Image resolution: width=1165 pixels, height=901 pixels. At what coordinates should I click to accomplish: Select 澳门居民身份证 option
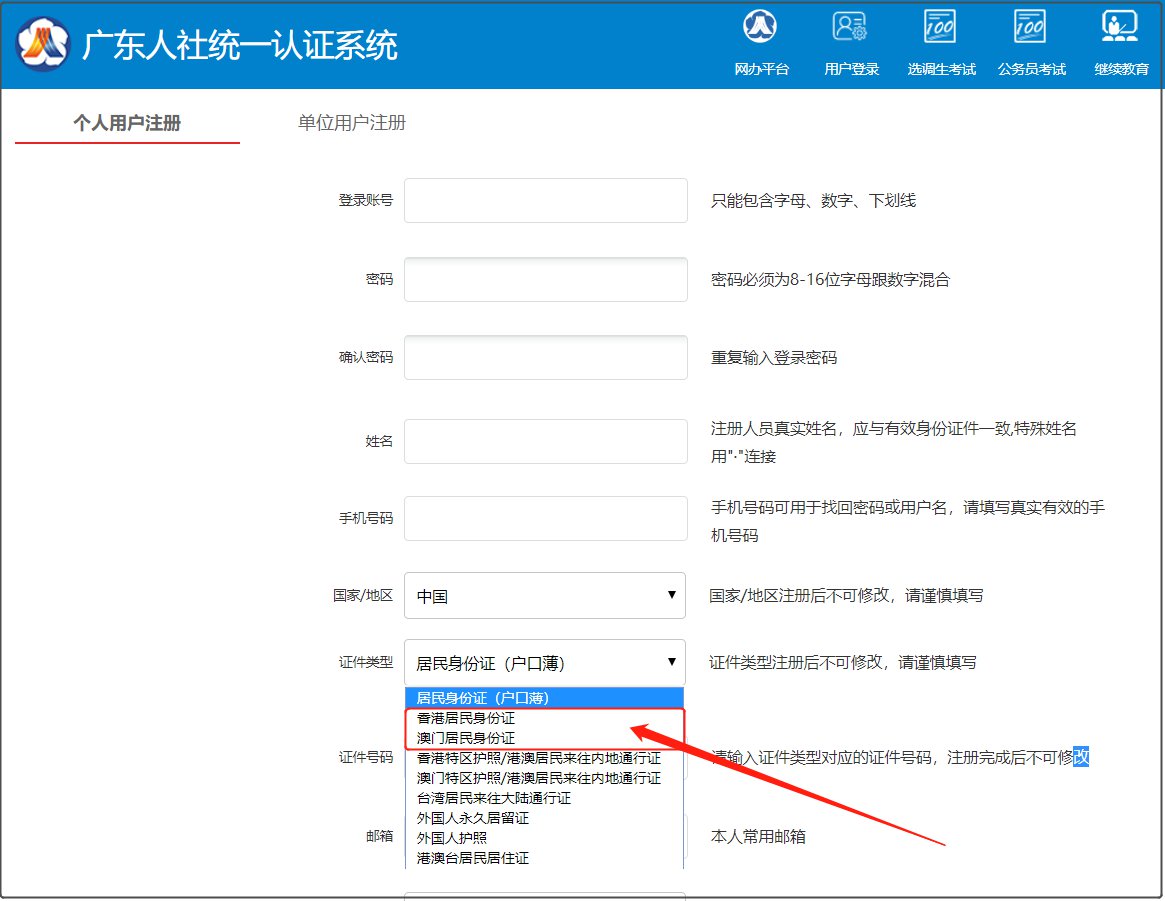click(x=466, y=738)
